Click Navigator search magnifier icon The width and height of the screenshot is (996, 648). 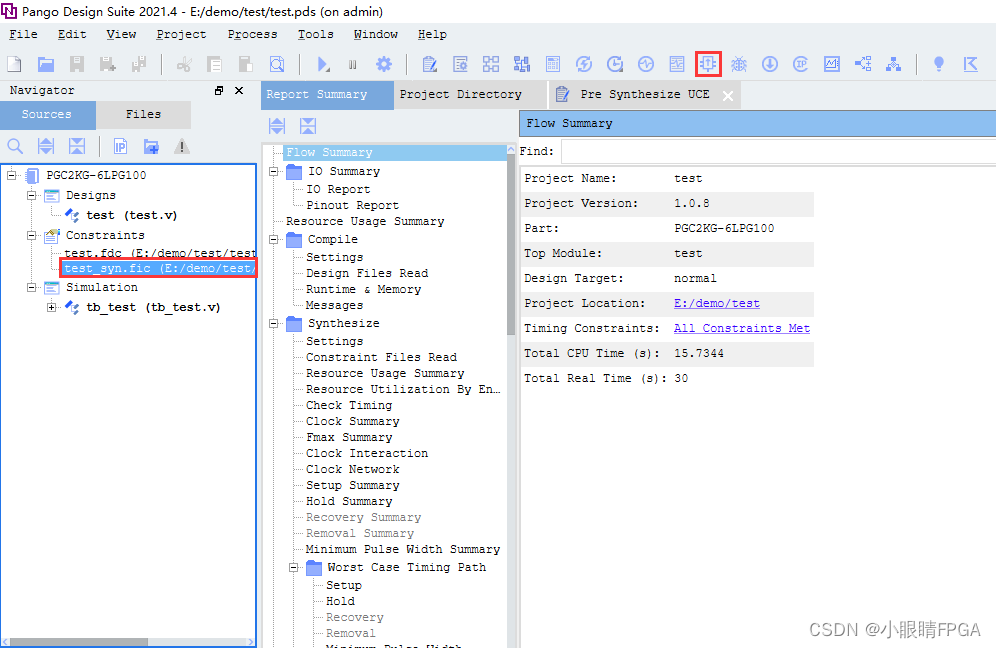15,147
